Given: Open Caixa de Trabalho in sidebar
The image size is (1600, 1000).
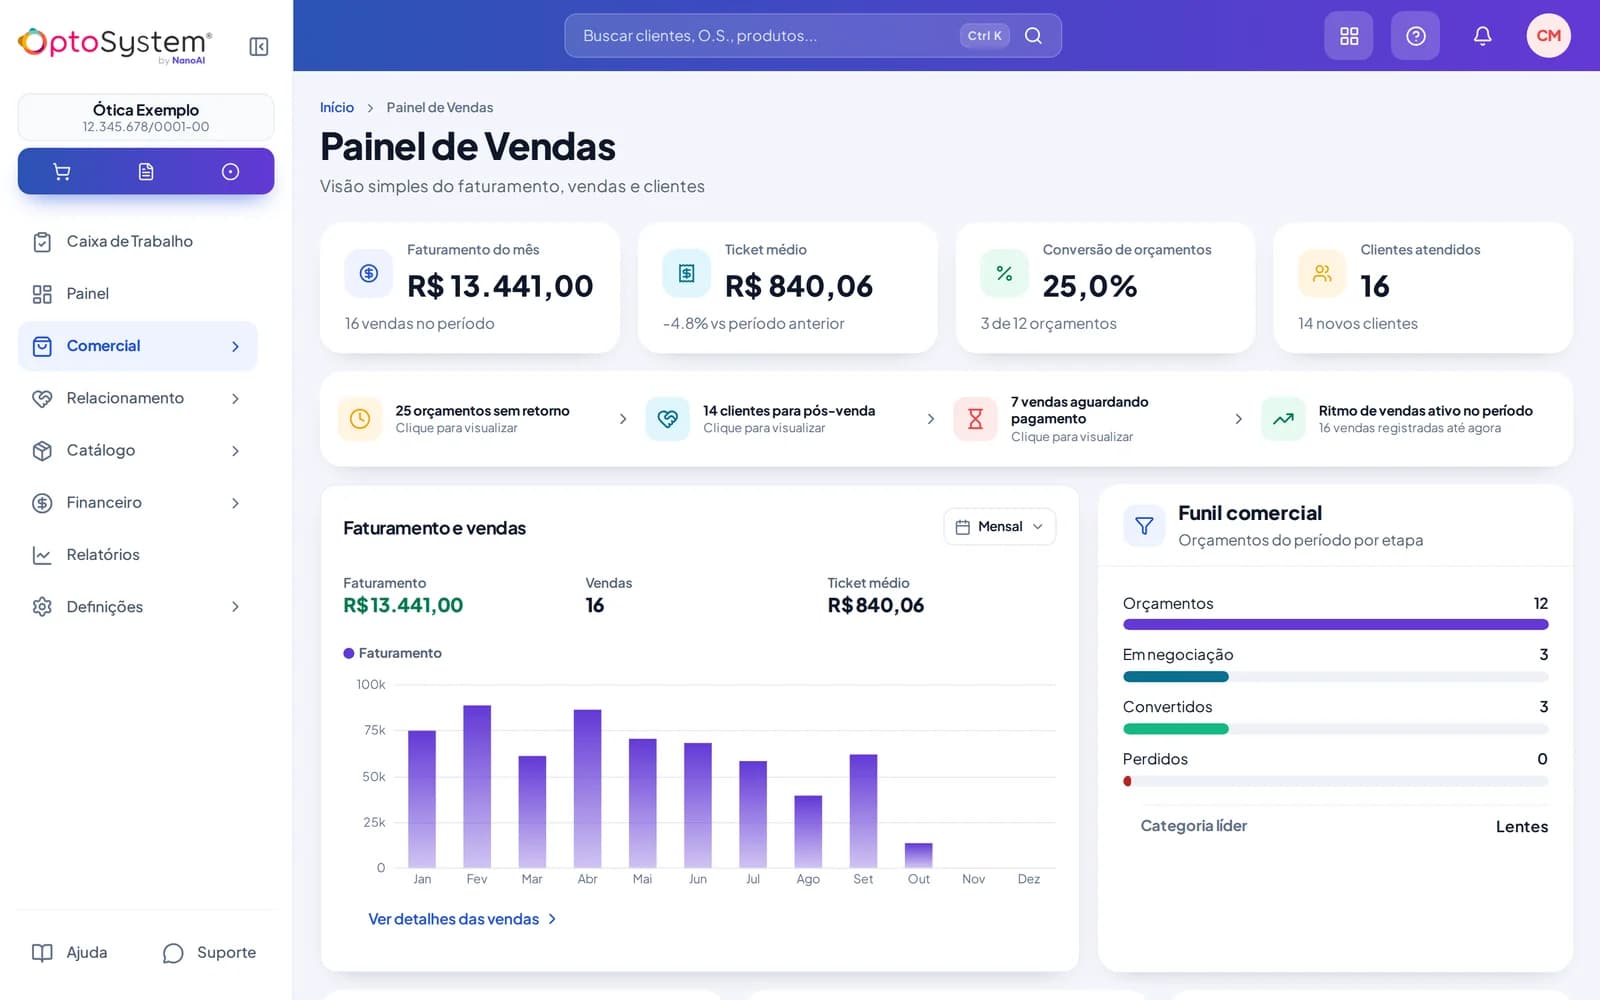Looking at the screenshot, I should (138, 241).
